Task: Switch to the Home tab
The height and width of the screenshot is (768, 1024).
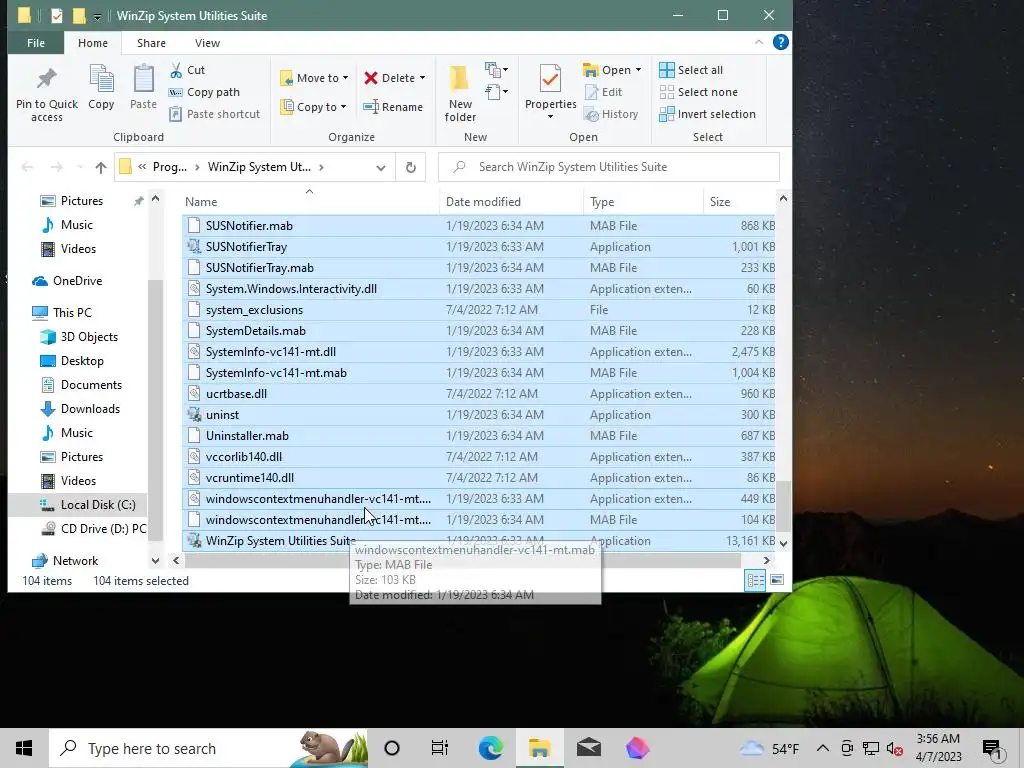Action: (93, 43)
